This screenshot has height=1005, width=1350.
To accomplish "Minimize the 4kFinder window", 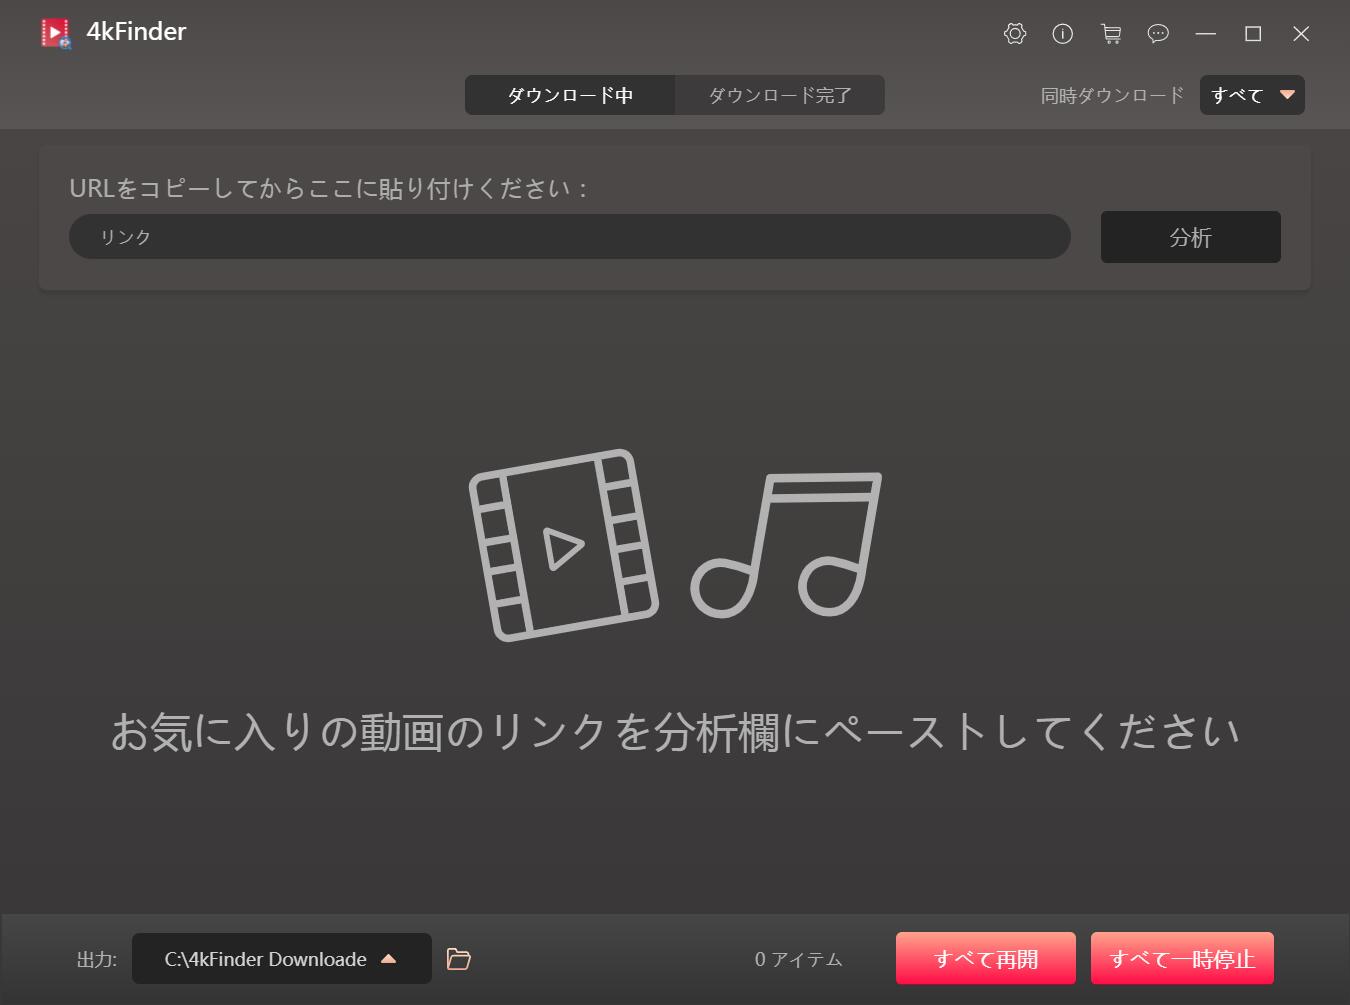I will pos(1205,34).
